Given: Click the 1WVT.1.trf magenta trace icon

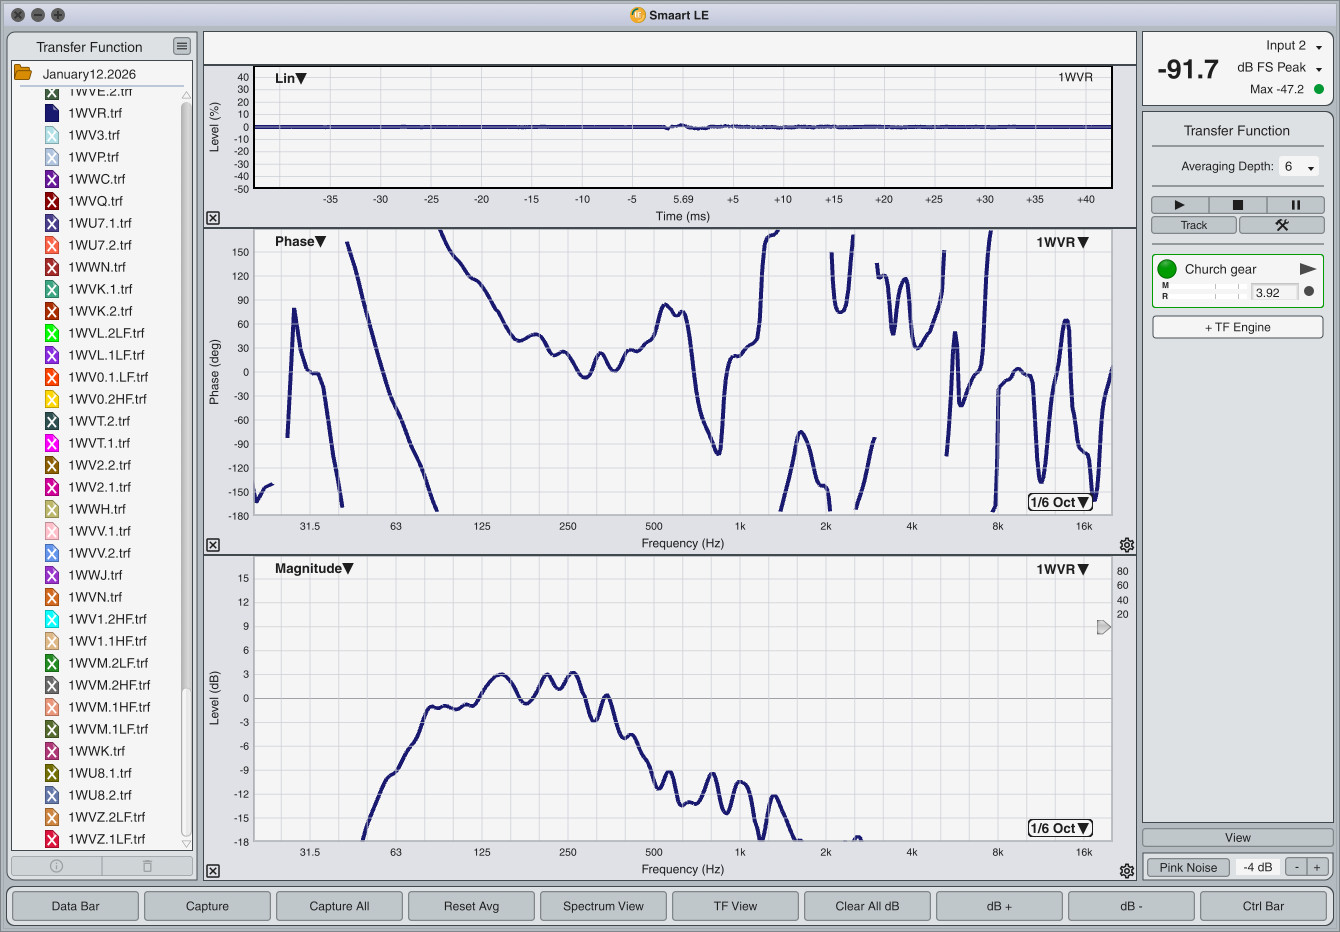Looking at the screenshot, I should tap(52, 443).
